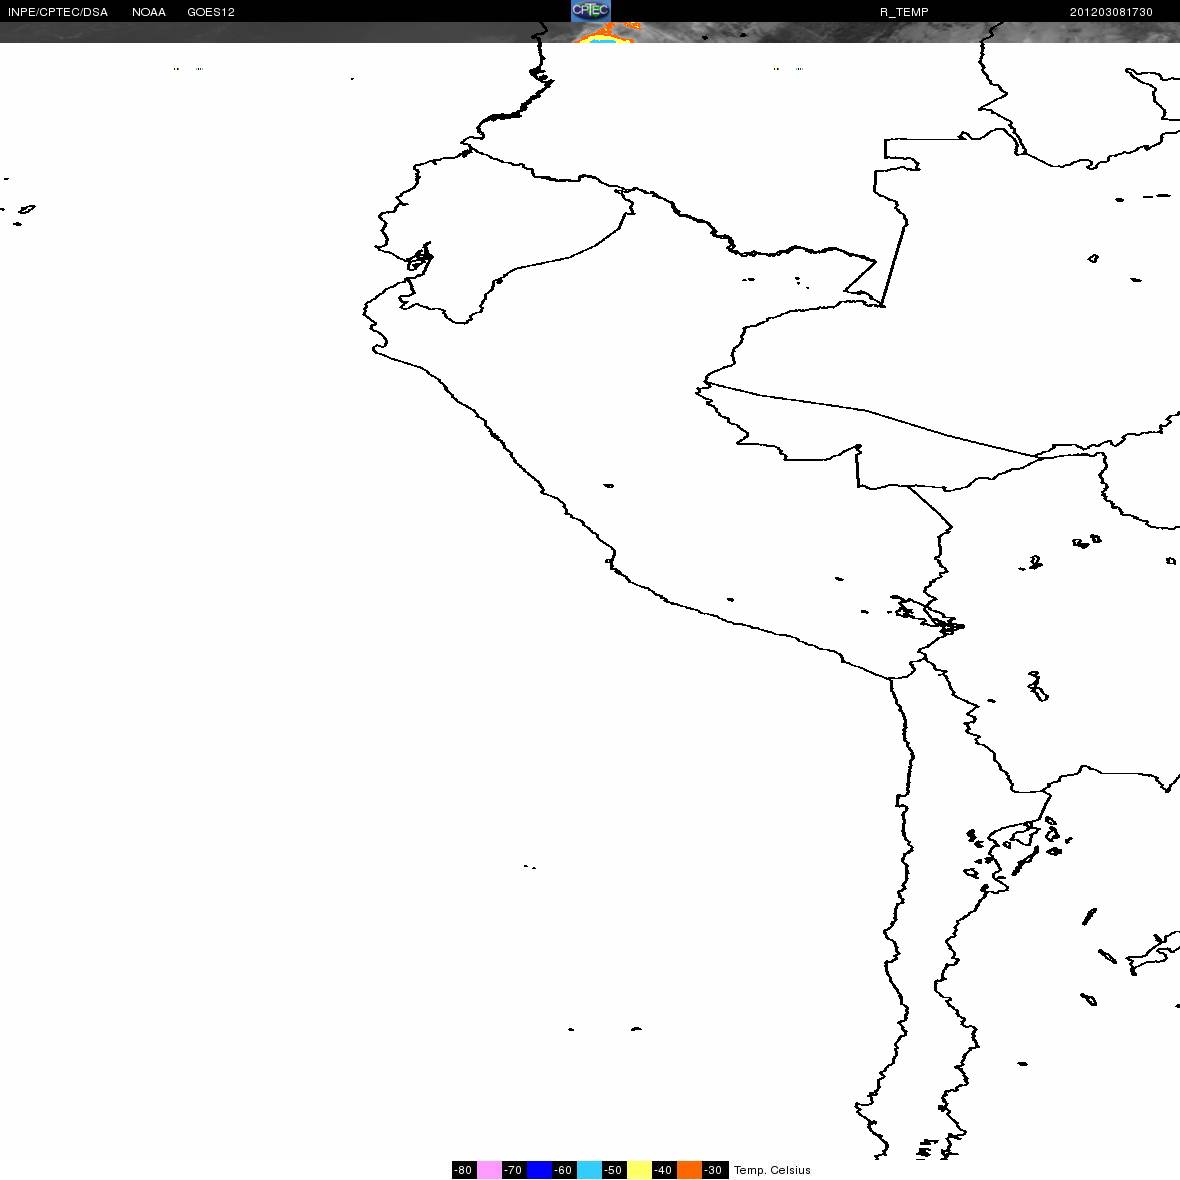Select the 201203081730 timestamp
The height and width of the screenshot is (1180, 1180).
click(x=1111, y=12)
